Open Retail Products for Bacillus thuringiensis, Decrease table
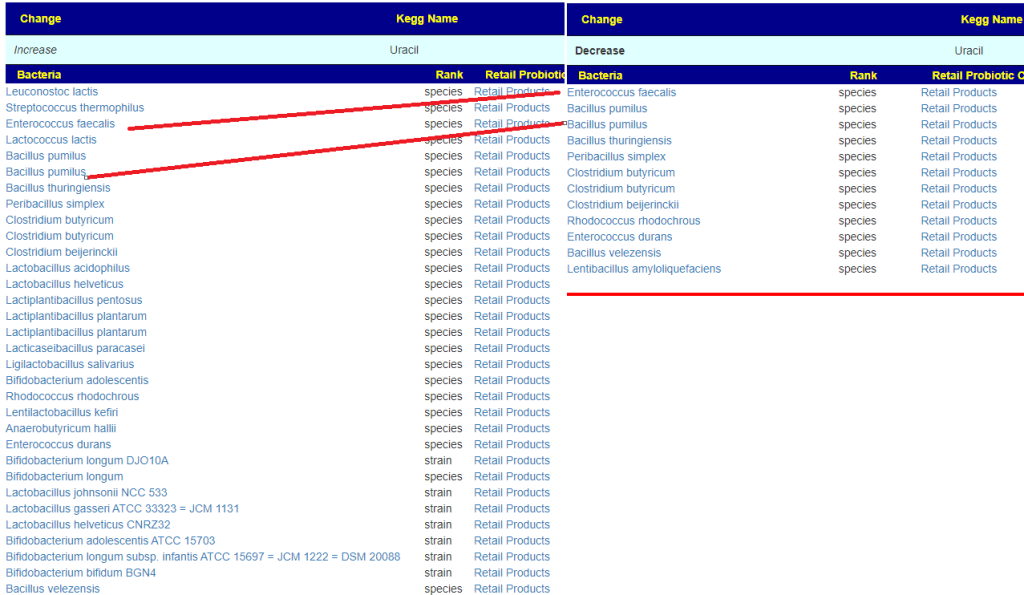 coord(959,140)
